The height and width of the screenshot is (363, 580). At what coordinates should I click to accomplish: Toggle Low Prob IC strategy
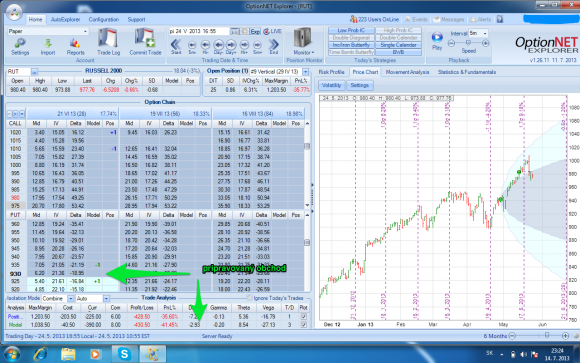351,30
